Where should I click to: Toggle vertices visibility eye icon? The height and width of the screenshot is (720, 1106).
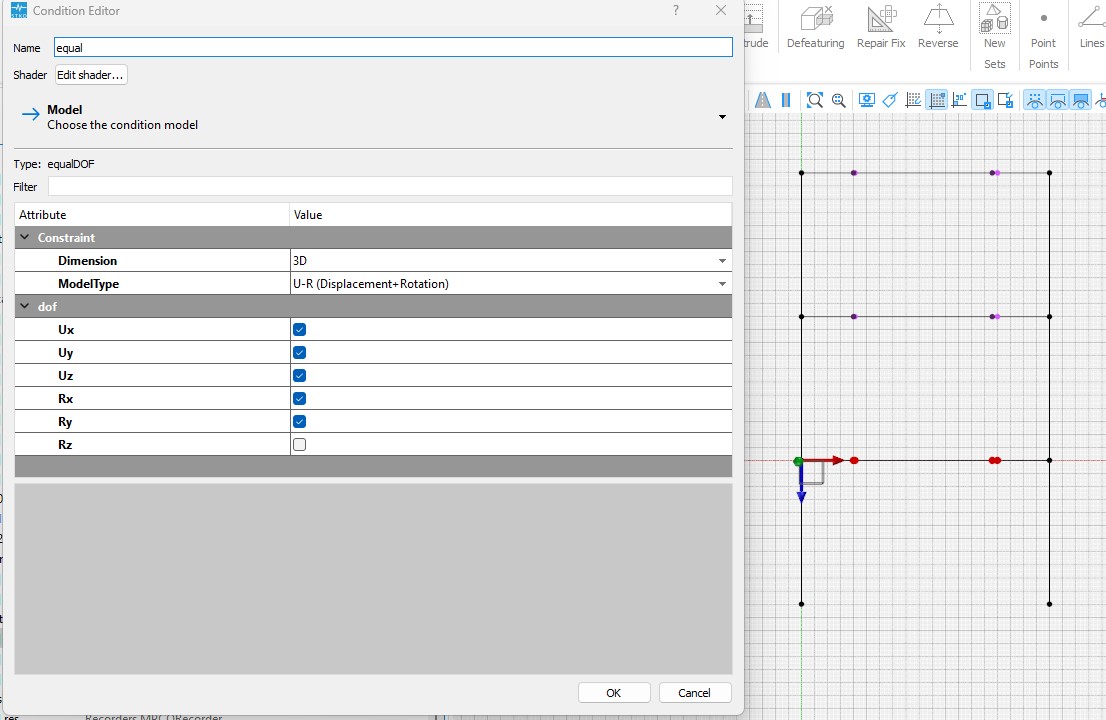tap(1035, 100)
